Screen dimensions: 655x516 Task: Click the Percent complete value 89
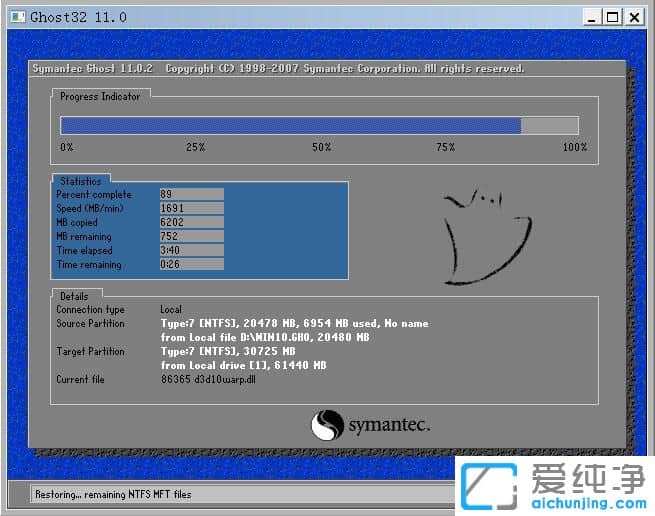tap(191, 194)
